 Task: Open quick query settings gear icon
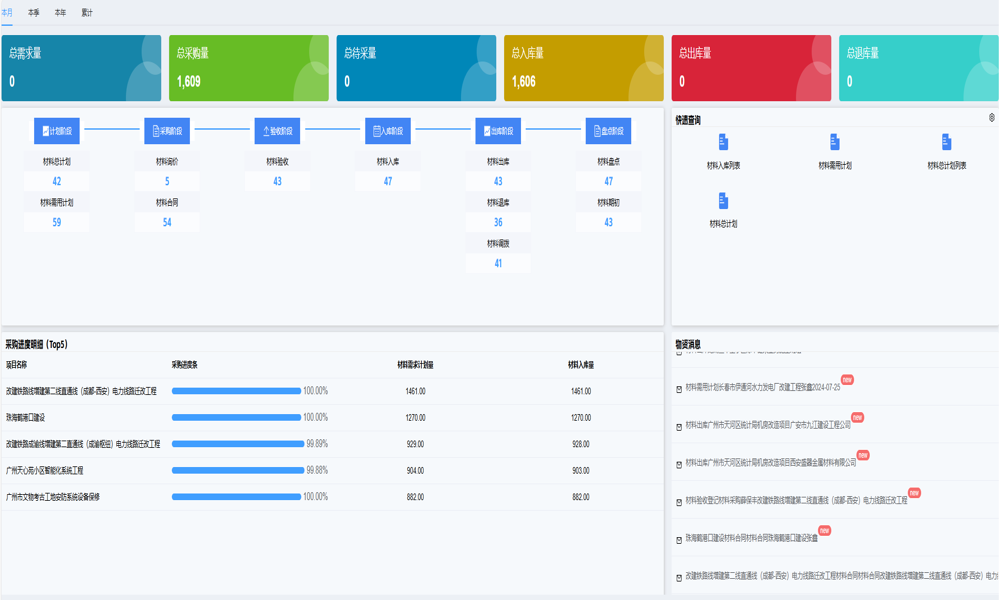click(991, 118)
